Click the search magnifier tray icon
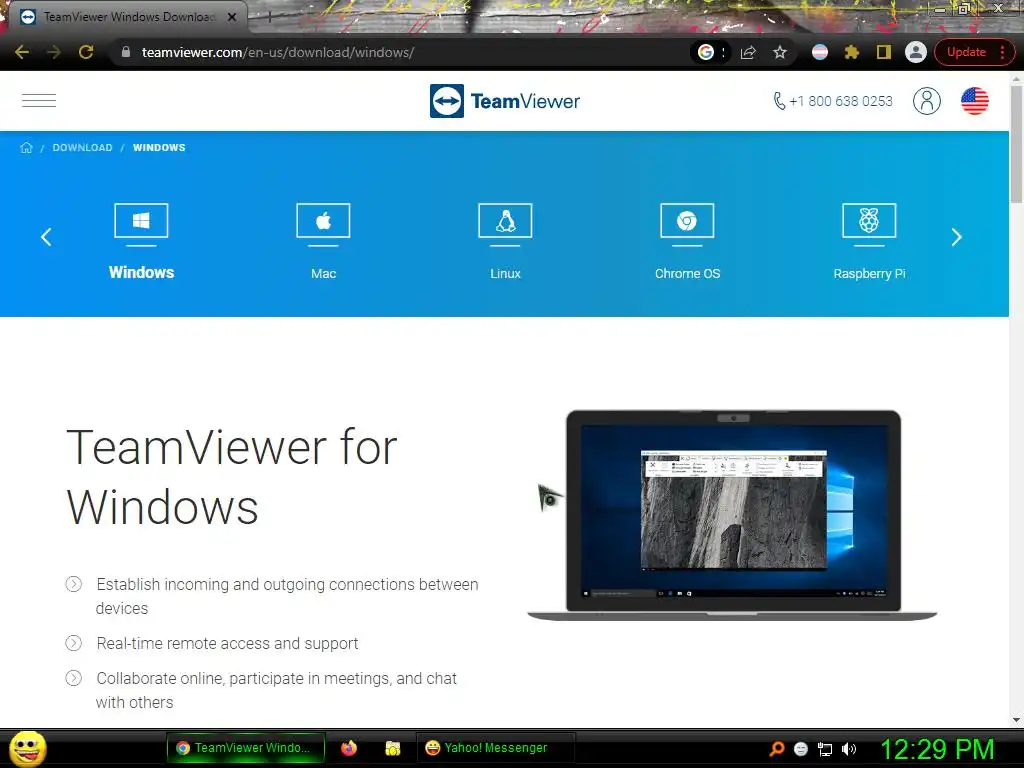Viewport: 1024px width, 768px height. click(777, 749)
